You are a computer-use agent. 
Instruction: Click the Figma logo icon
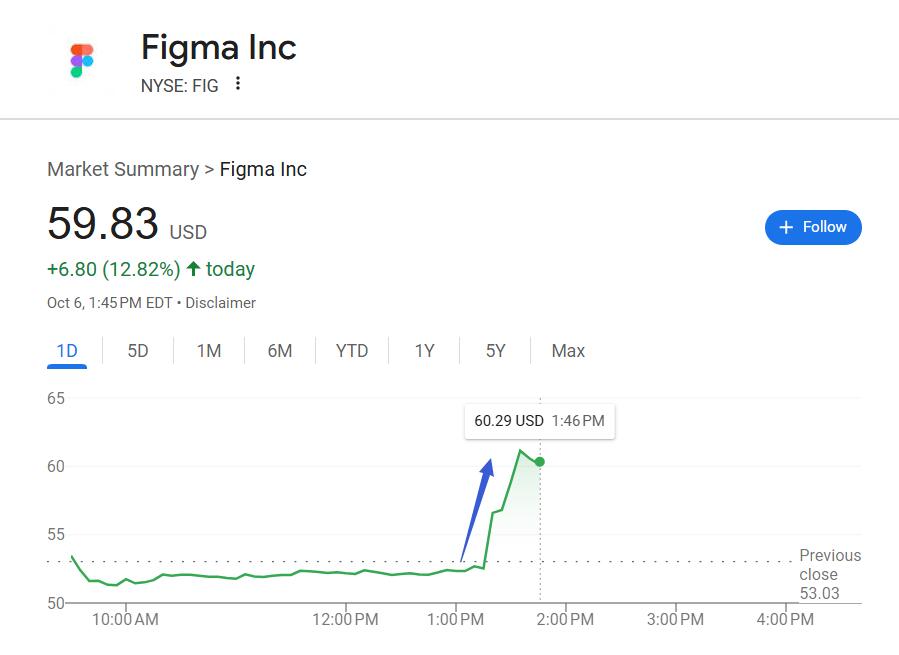coord(82,60)
